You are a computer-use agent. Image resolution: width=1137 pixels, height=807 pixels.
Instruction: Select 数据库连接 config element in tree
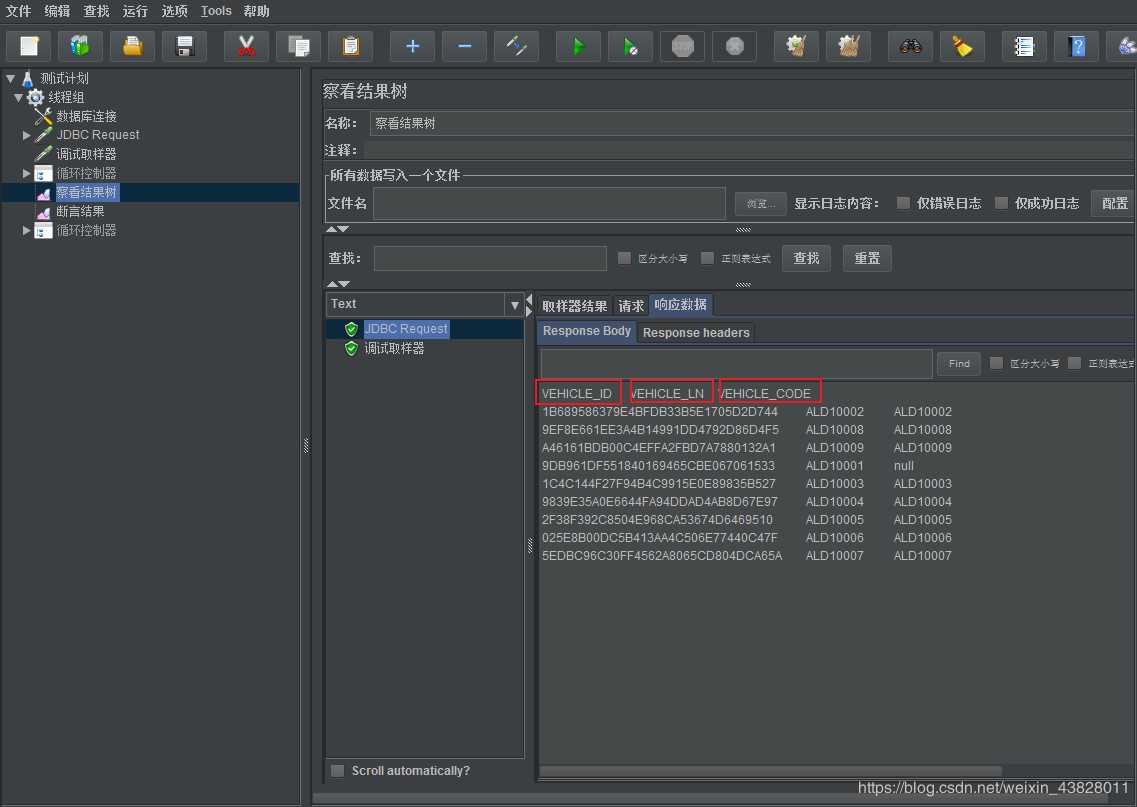pos(86,116)
